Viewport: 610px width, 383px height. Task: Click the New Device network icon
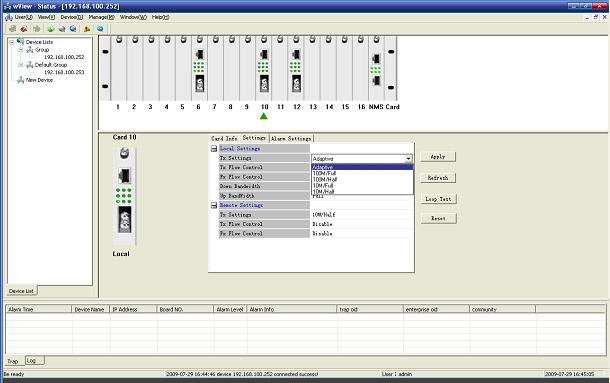21,80
